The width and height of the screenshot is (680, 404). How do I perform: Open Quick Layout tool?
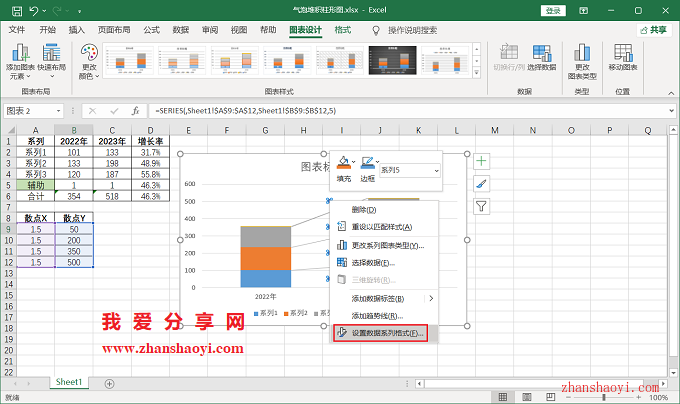tap(51, 62)
